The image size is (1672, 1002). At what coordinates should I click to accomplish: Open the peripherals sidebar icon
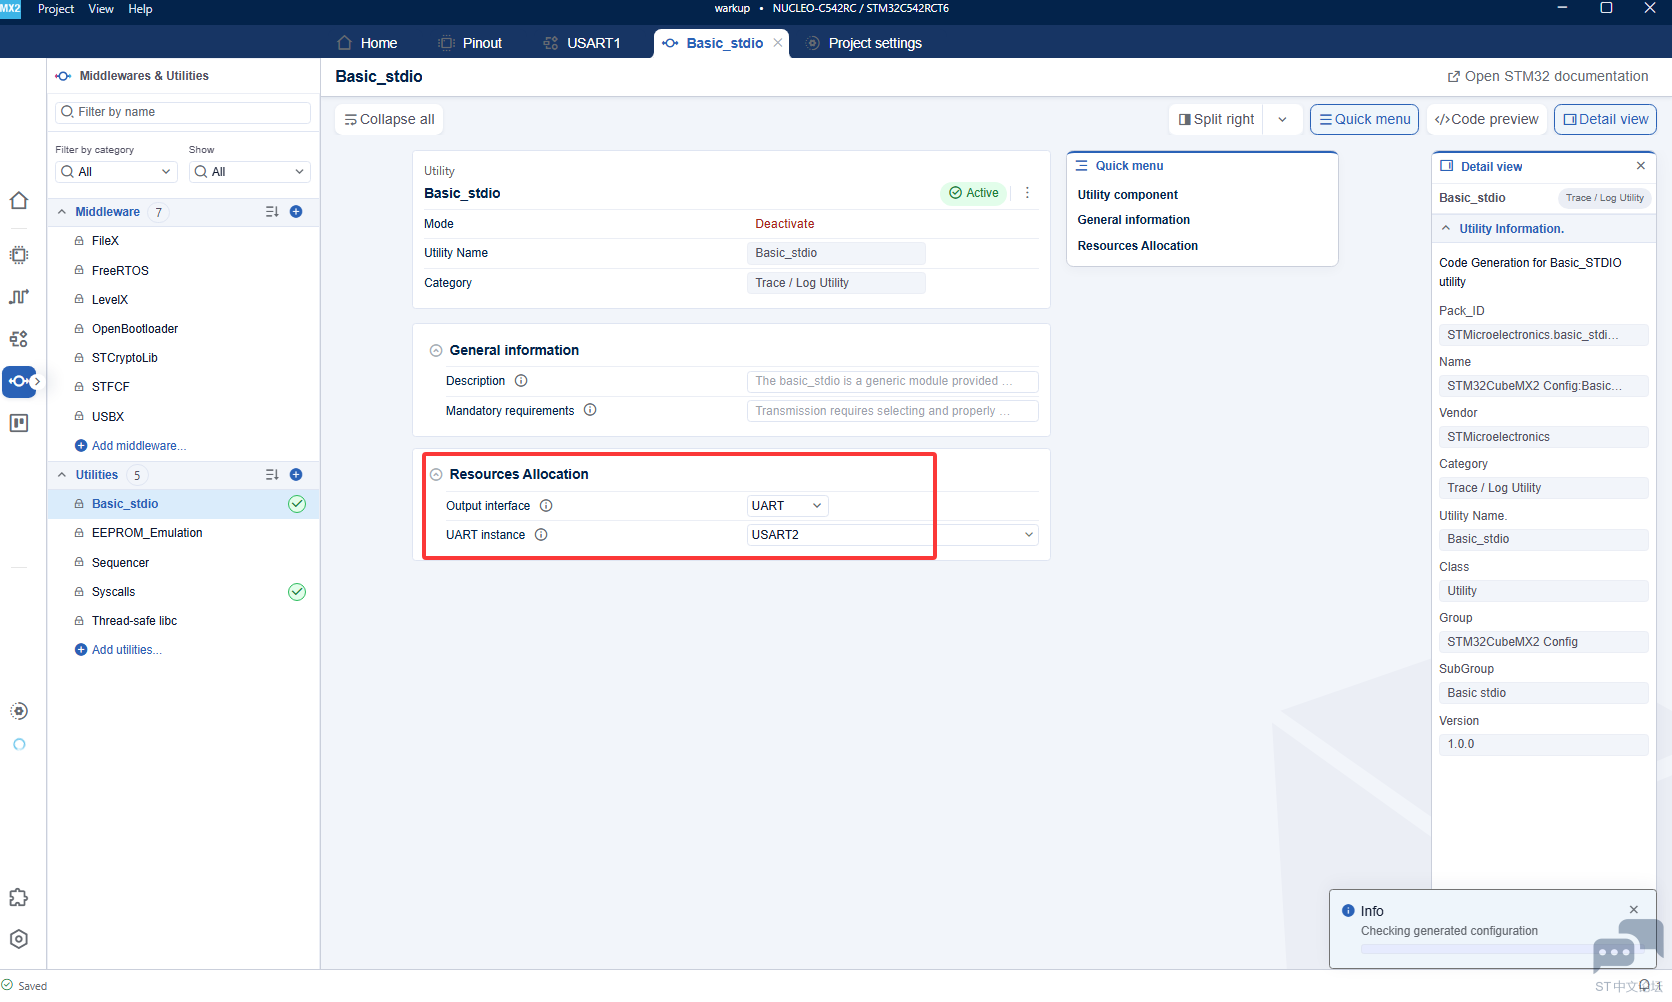click(x=19, y=339)
